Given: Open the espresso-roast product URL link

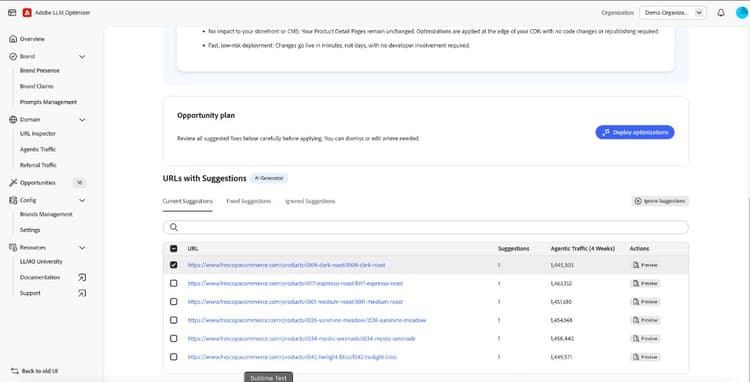Looking at the screenshot, I should pyautogui.click(x=295, y=284).
